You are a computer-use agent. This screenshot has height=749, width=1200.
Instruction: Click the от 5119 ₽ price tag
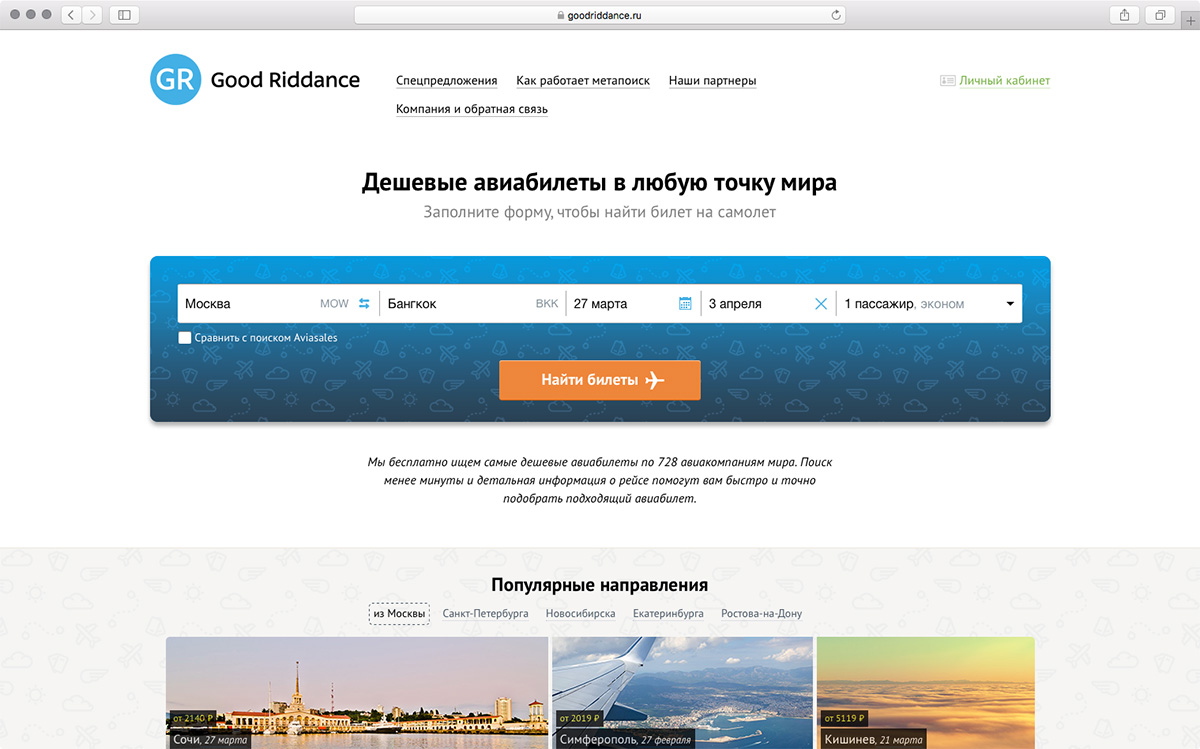tap(844, 718)
